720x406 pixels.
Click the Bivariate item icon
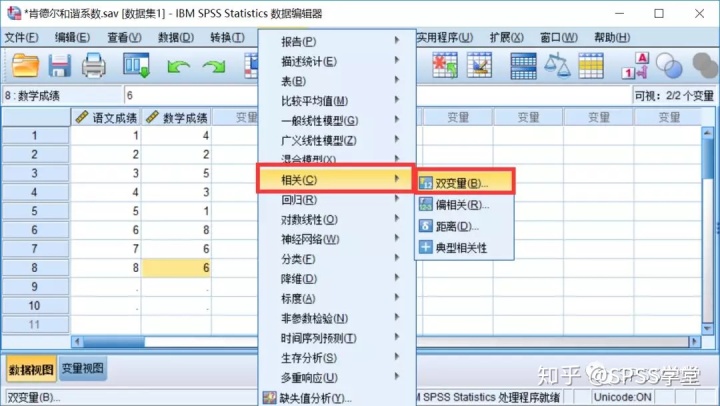click(426, 183)
